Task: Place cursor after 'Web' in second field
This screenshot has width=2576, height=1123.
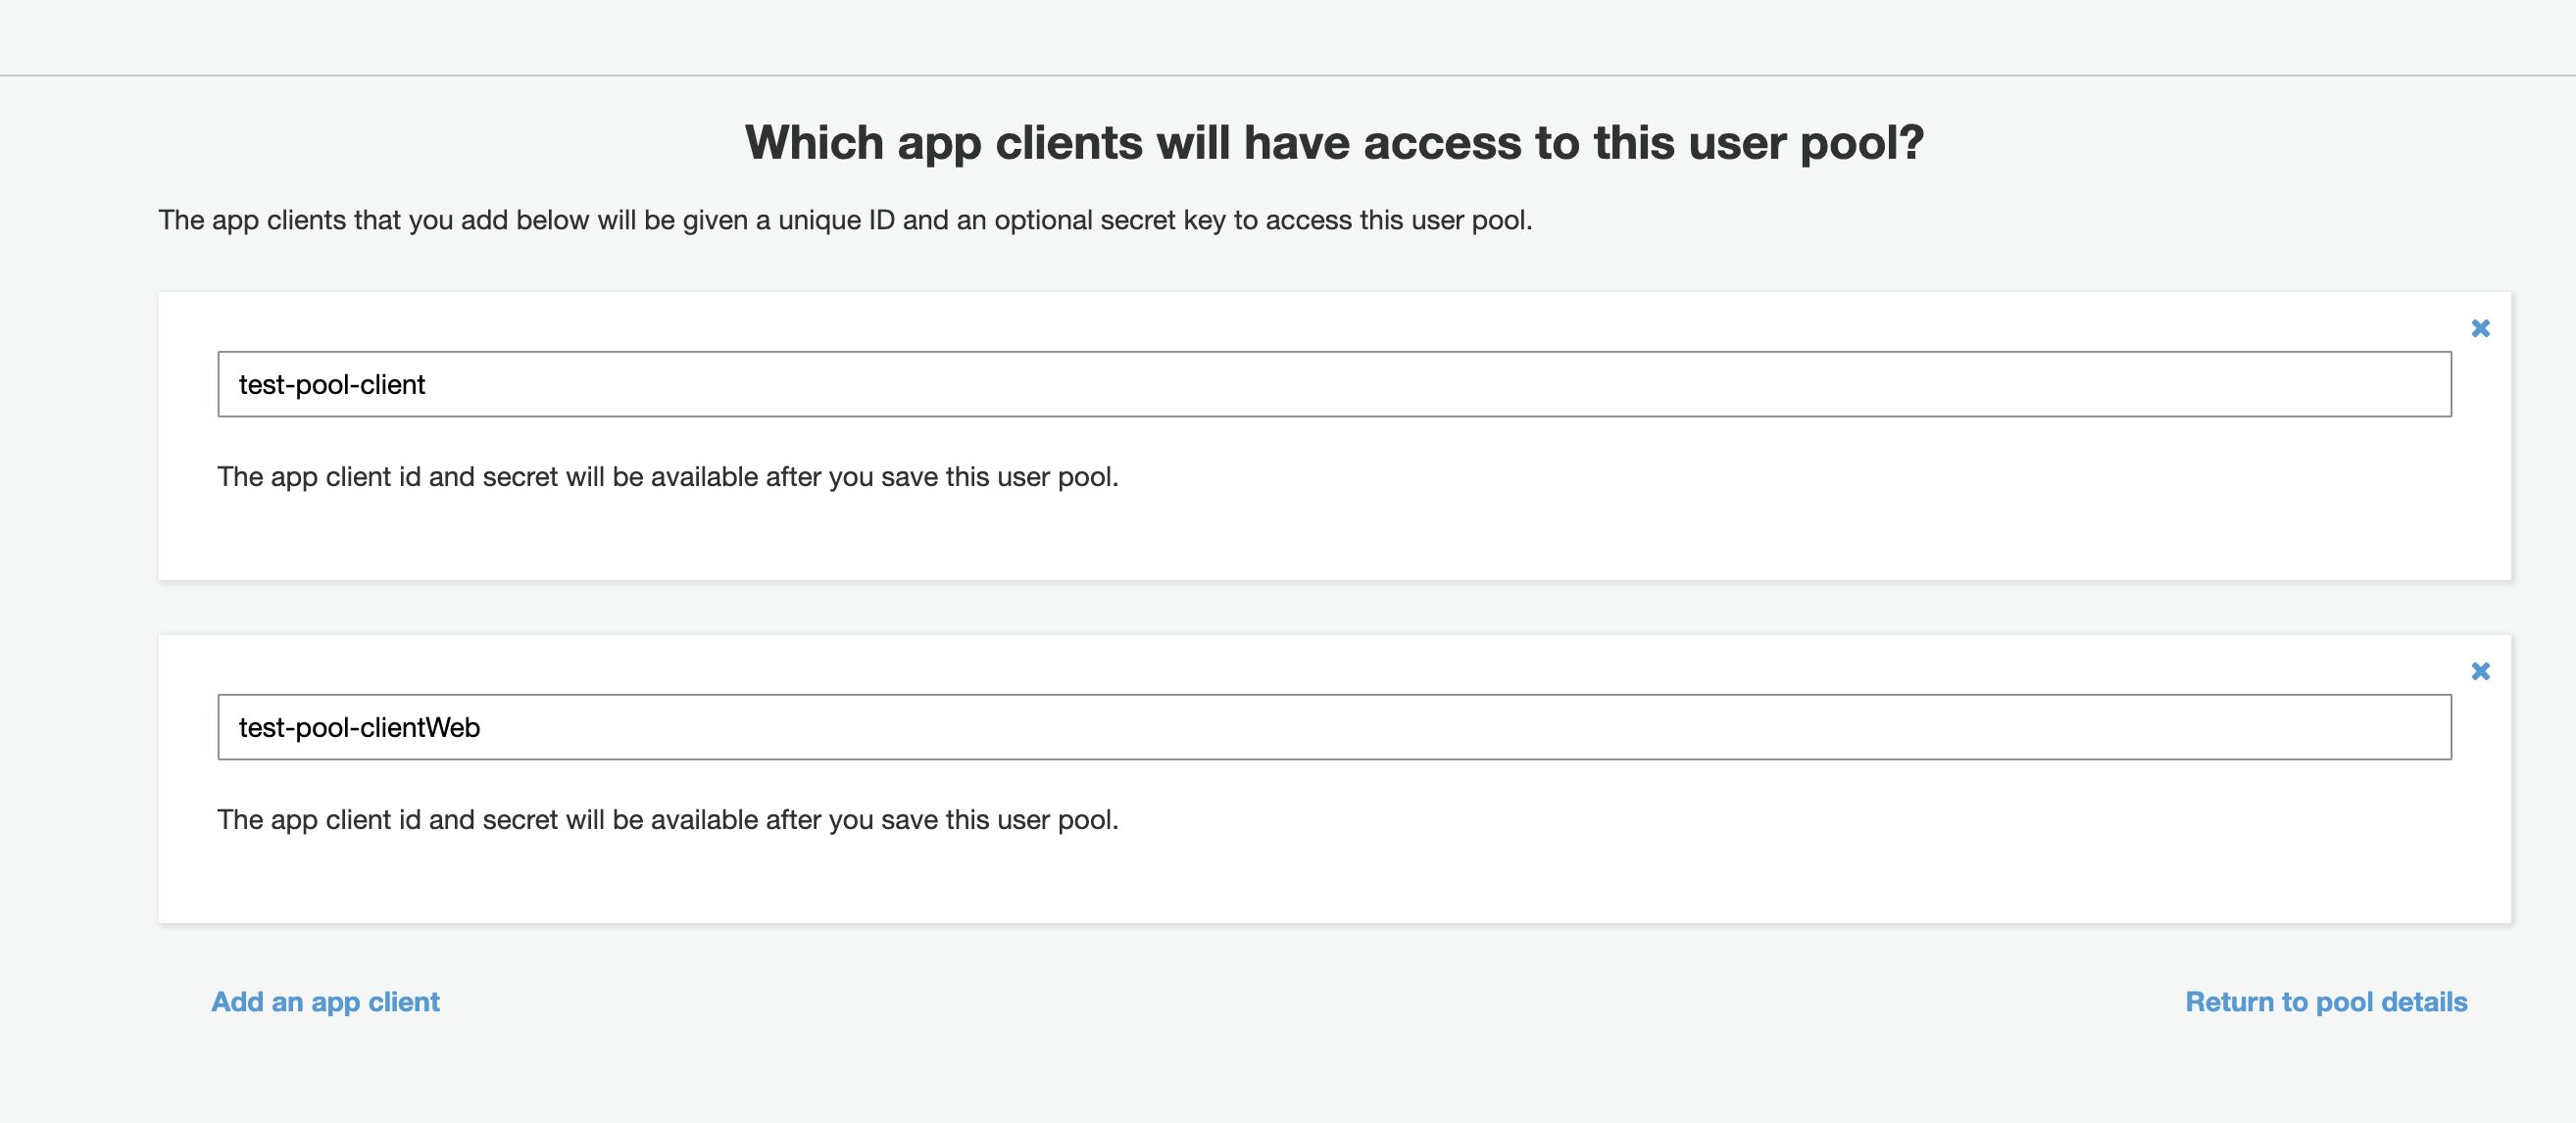Action: [x=483, y=728]
